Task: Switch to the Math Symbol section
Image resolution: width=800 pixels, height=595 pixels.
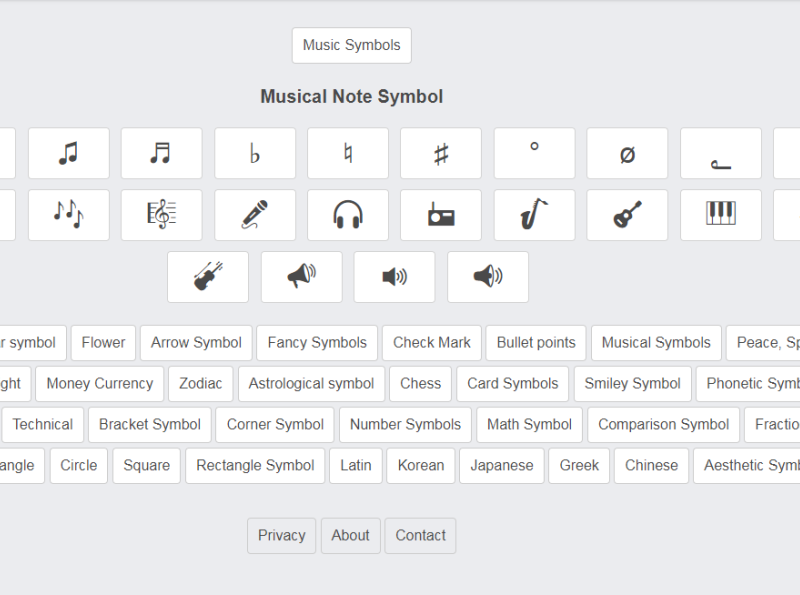Action: tap(529, 425)
